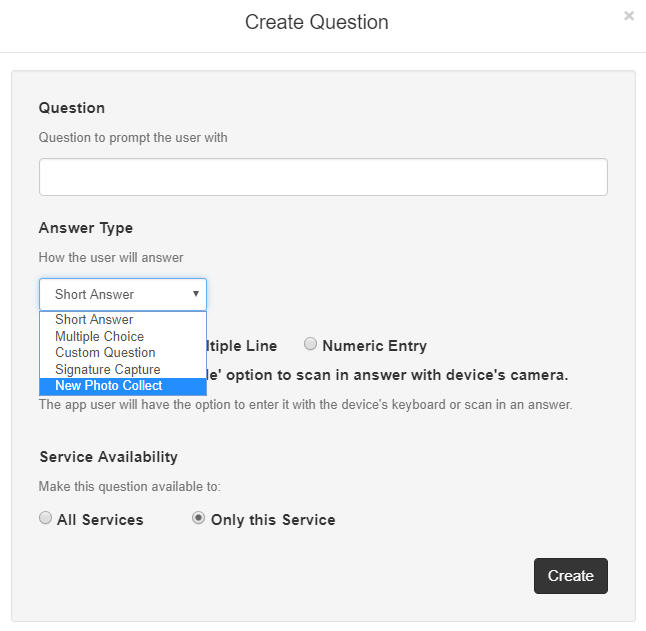The width and height of the screenshot is (646, 631).
Task: Close the Create Question dialog
Action: [629, 16]
